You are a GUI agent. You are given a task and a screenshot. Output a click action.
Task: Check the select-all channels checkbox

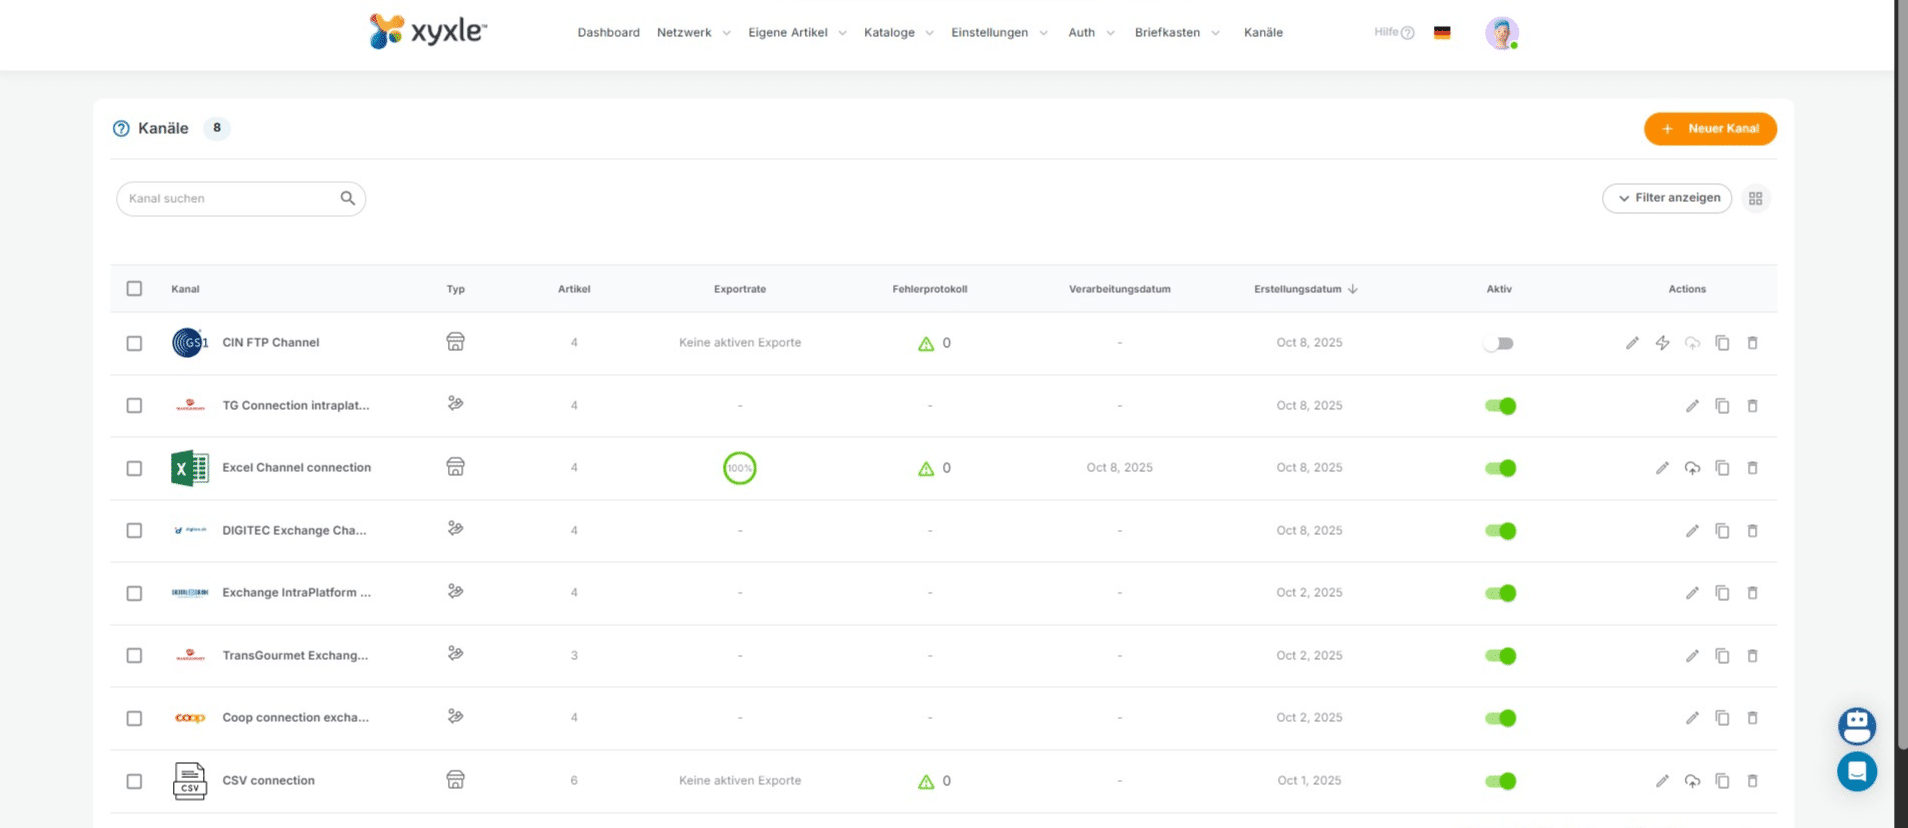[134, 289]
